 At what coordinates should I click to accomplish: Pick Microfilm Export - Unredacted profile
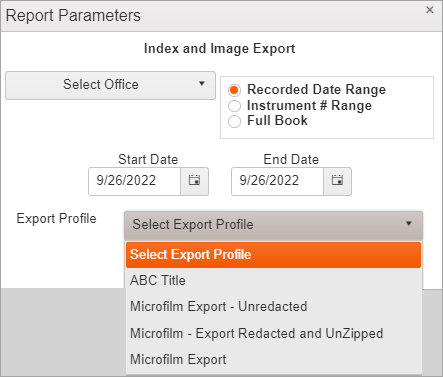point(273,307)
